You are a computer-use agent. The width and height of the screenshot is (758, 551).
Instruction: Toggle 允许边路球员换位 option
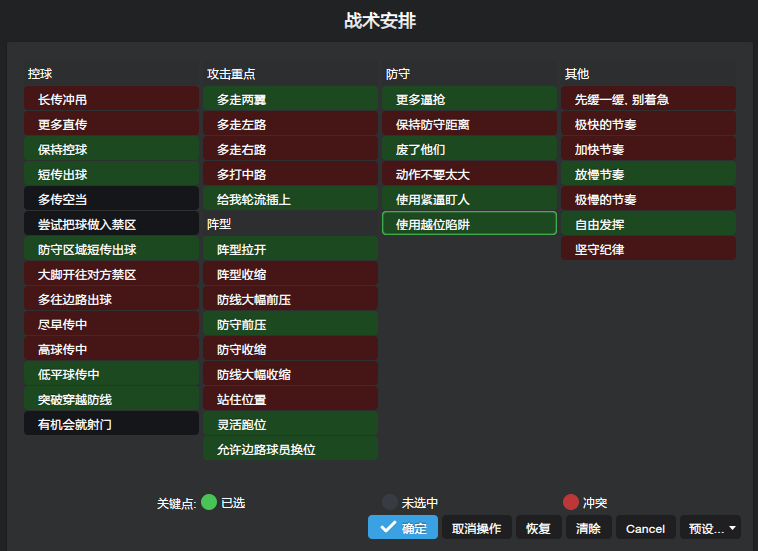pos(290,449)
